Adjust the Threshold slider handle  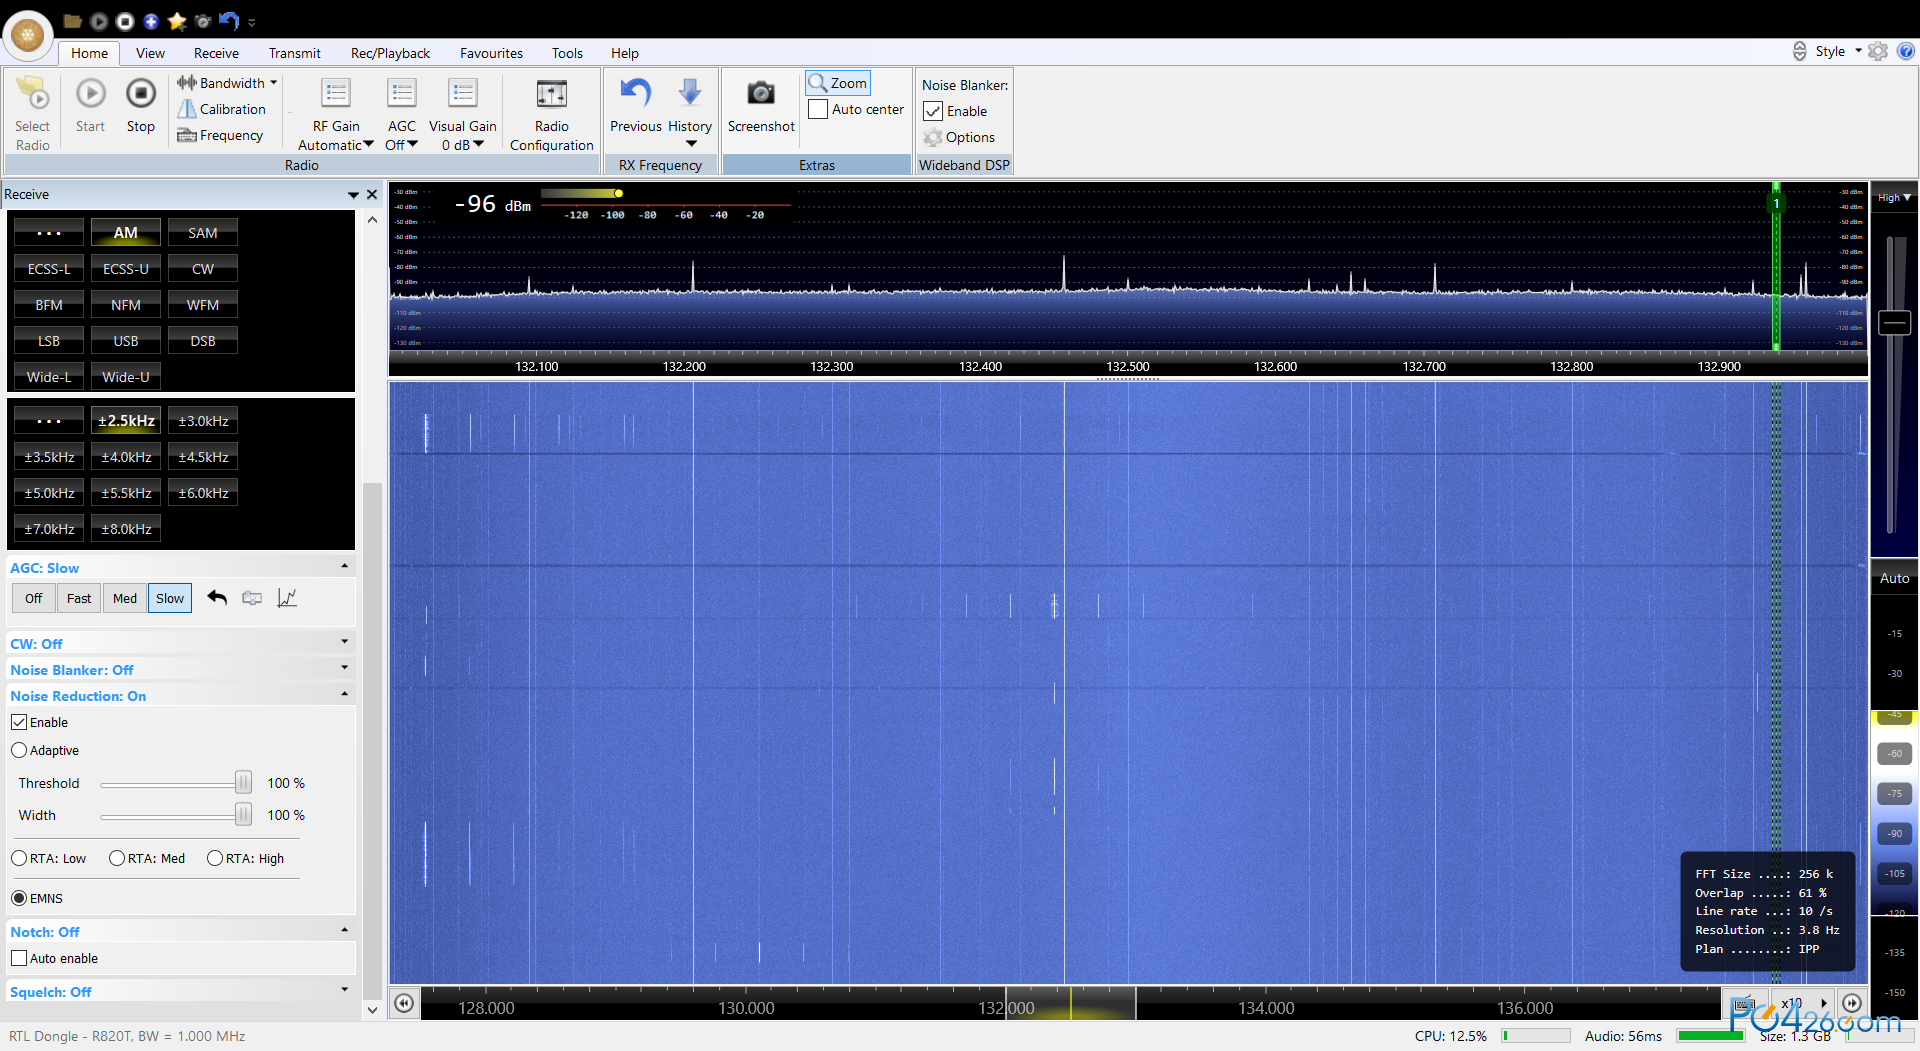pyautogui.click(x=243, y=782)
